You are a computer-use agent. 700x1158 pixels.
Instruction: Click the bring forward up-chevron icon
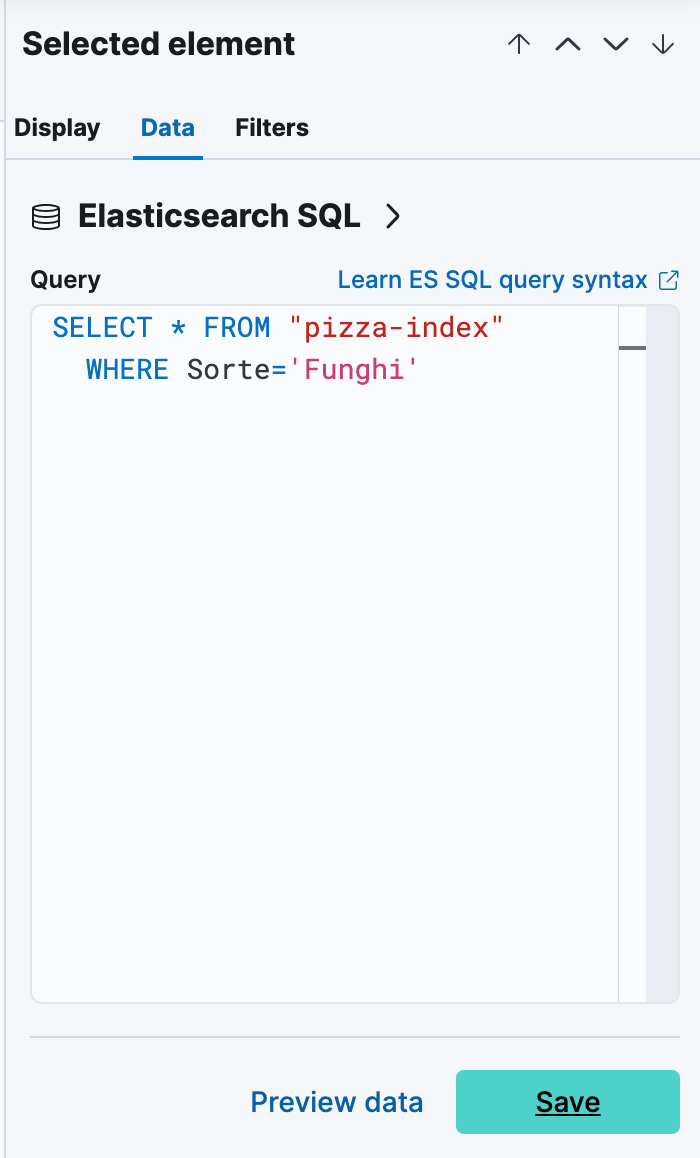click(567, 45)
